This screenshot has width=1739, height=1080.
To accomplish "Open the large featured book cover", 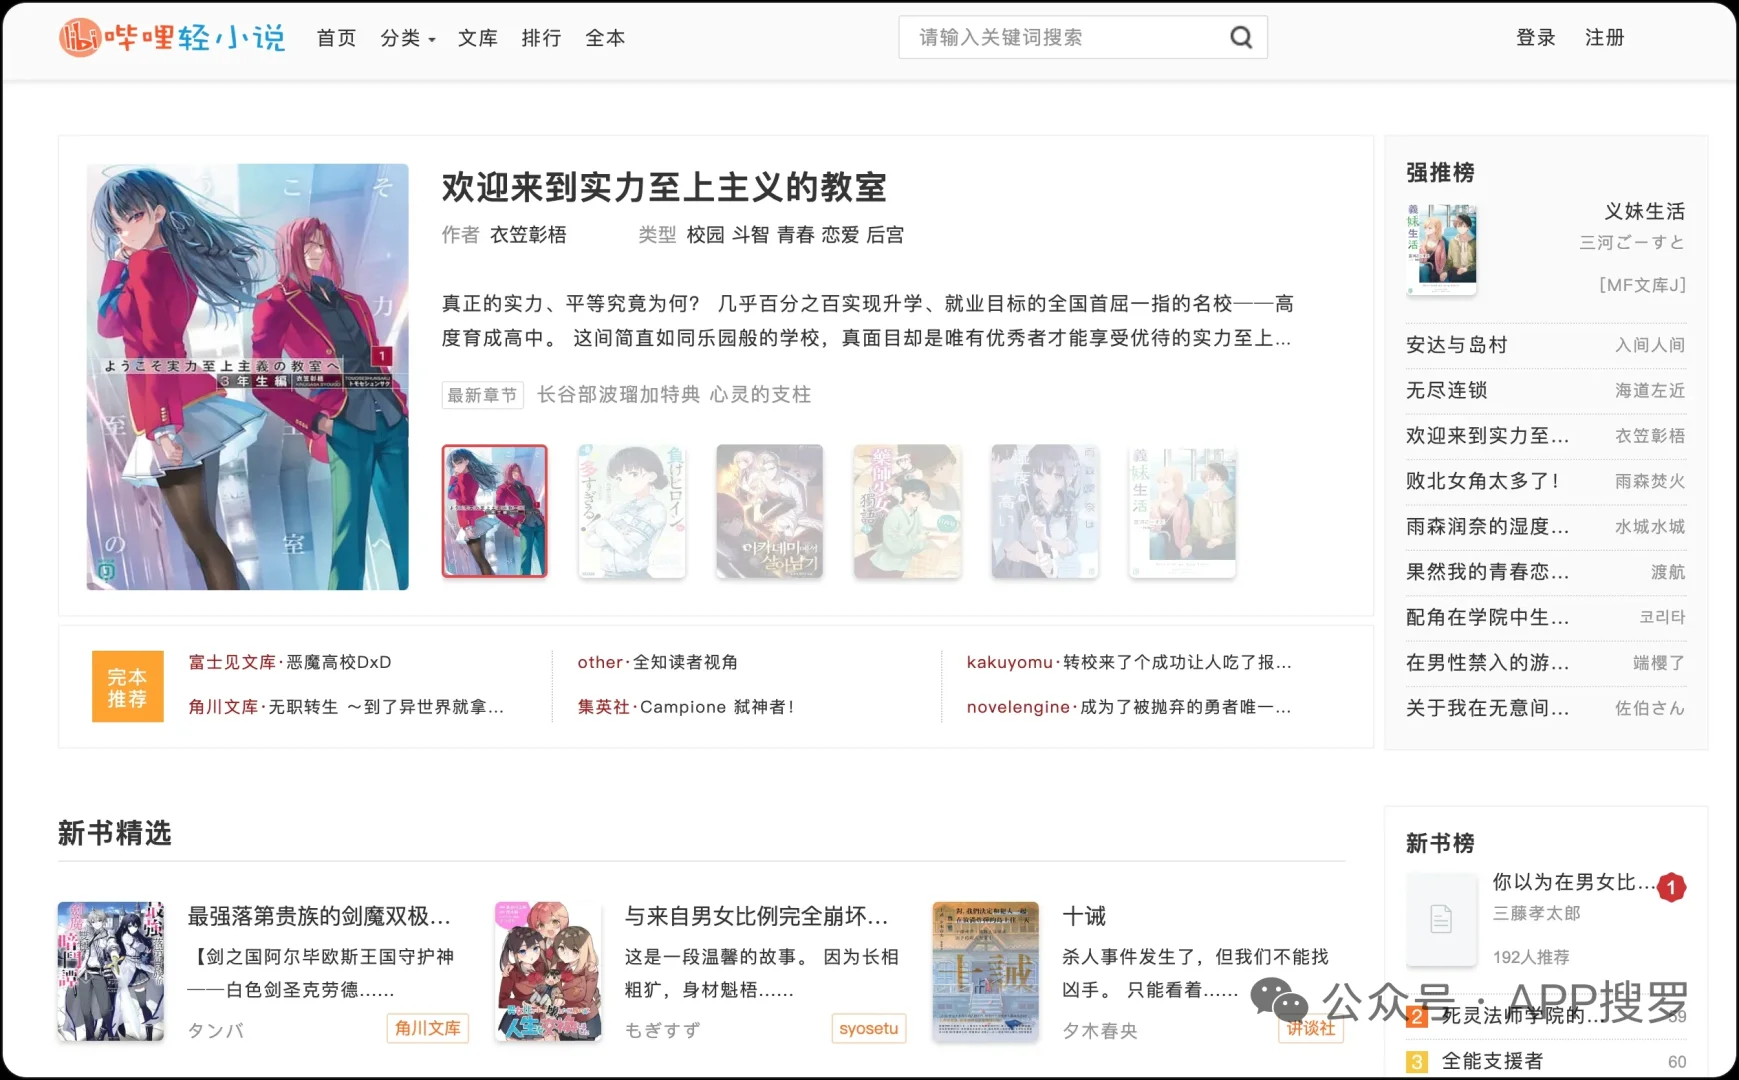I will click(248, 377).
